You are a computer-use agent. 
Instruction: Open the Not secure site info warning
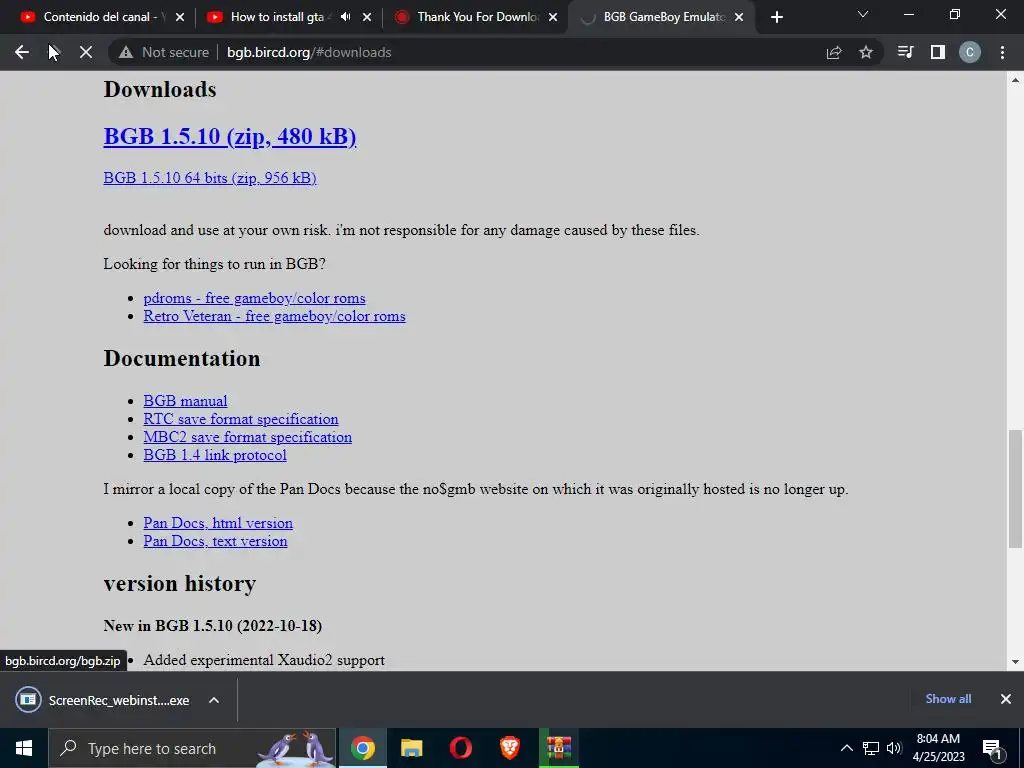[164, 52]
